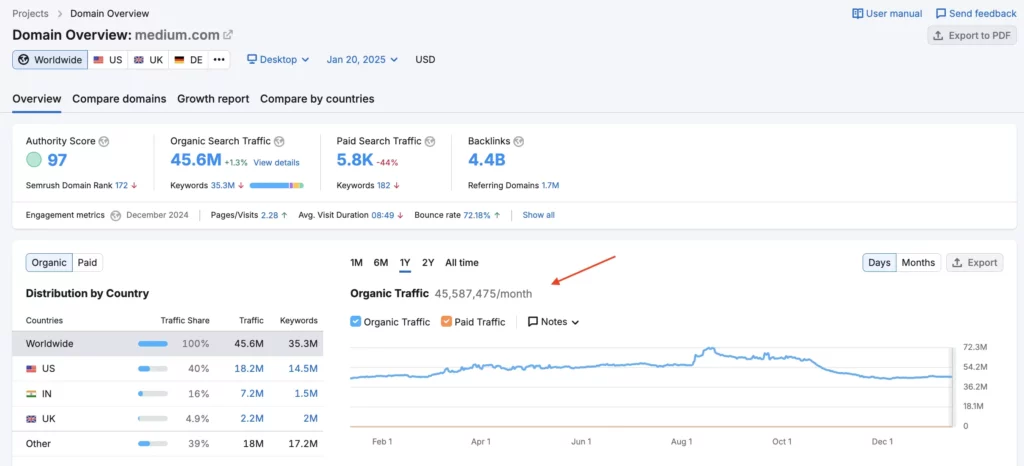Click the Backlinks info icon
Viewport: 1024px width, 466px height.
pos(519,141)
